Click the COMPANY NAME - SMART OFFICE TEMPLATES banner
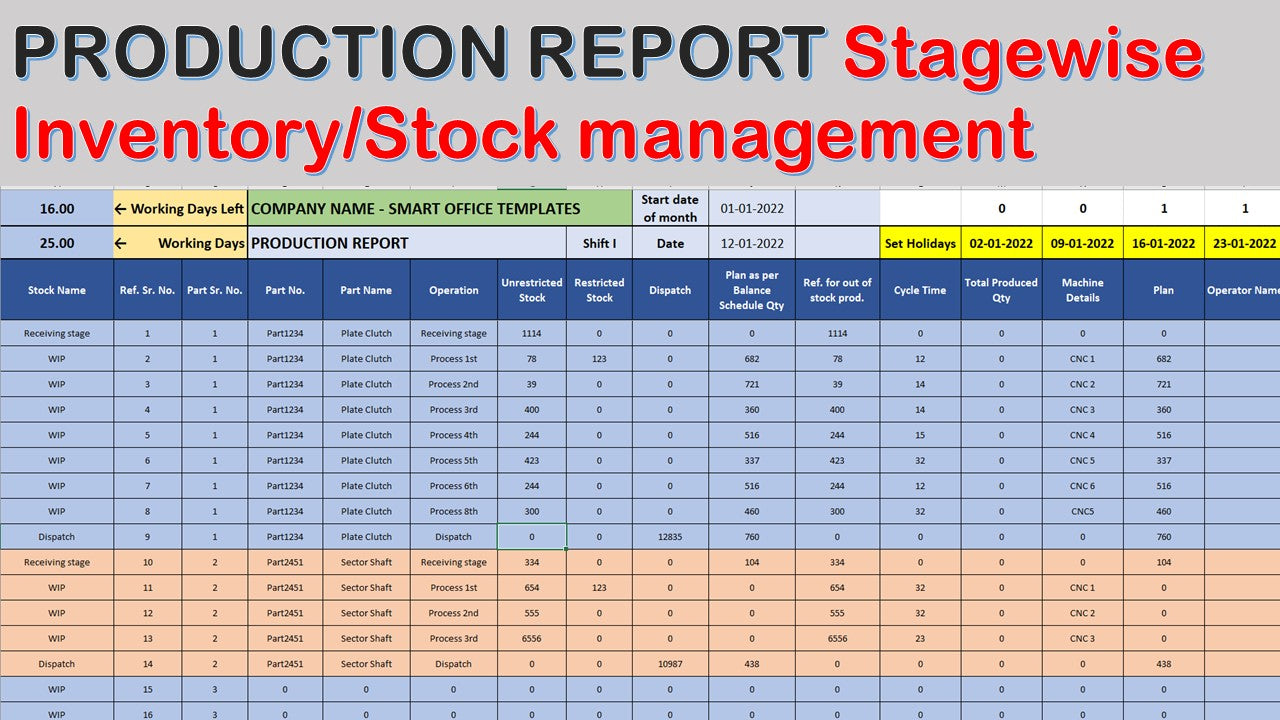 [415, 208]
